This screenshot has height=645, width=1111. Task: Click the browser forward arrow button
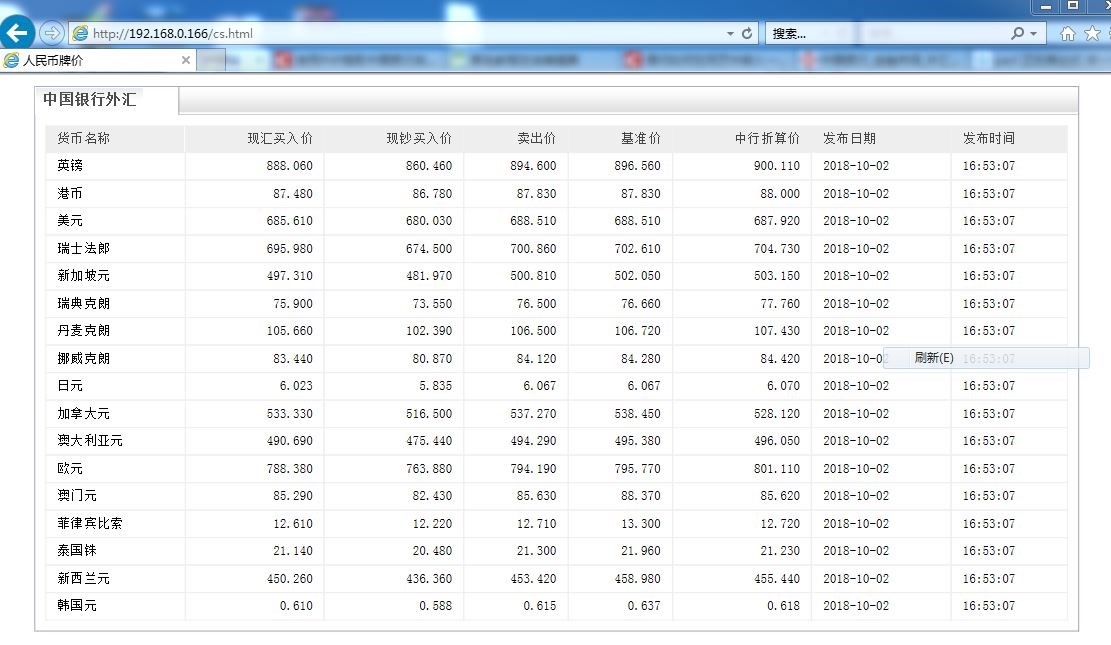click(52, 33)
